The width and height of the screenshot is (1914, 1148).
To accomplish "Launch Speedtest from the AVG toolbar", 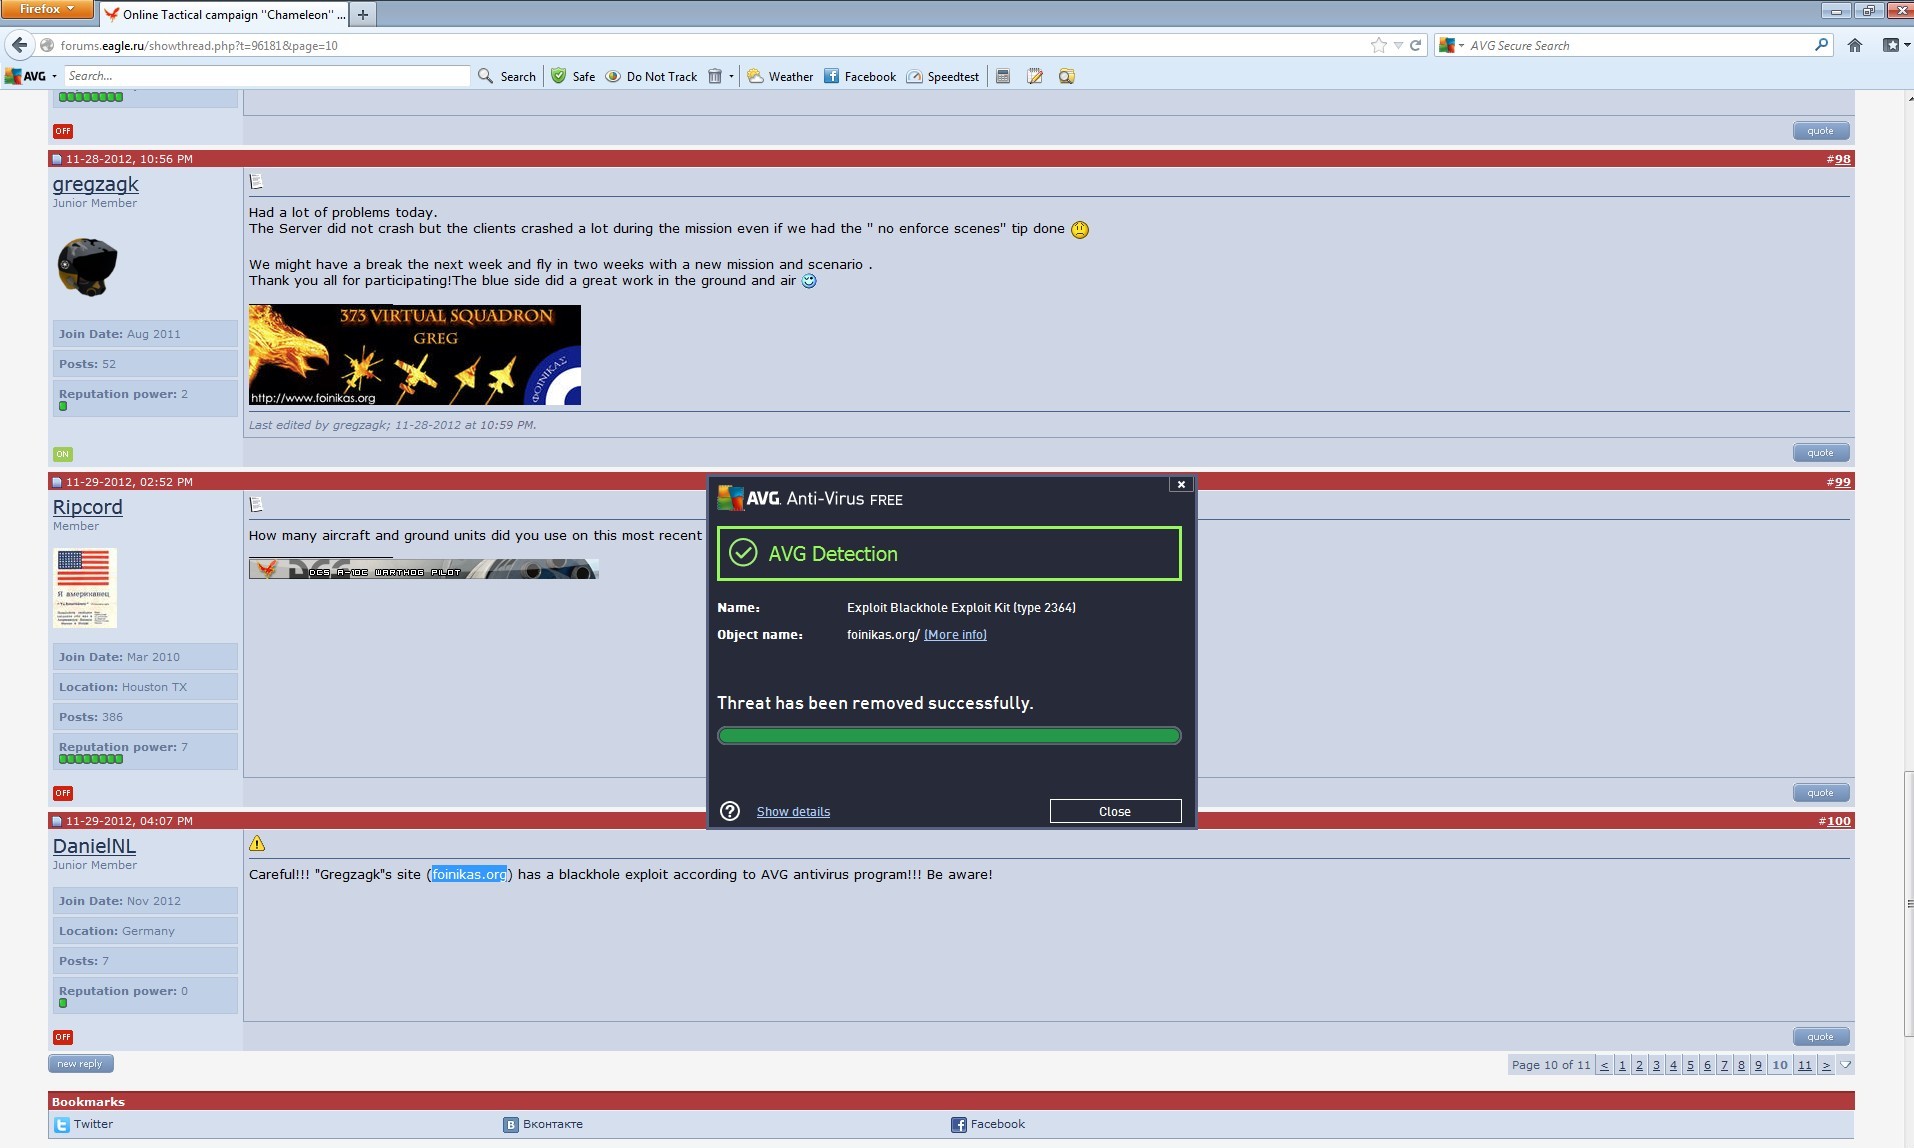I will pyautogui.click(x=942, y=76).
